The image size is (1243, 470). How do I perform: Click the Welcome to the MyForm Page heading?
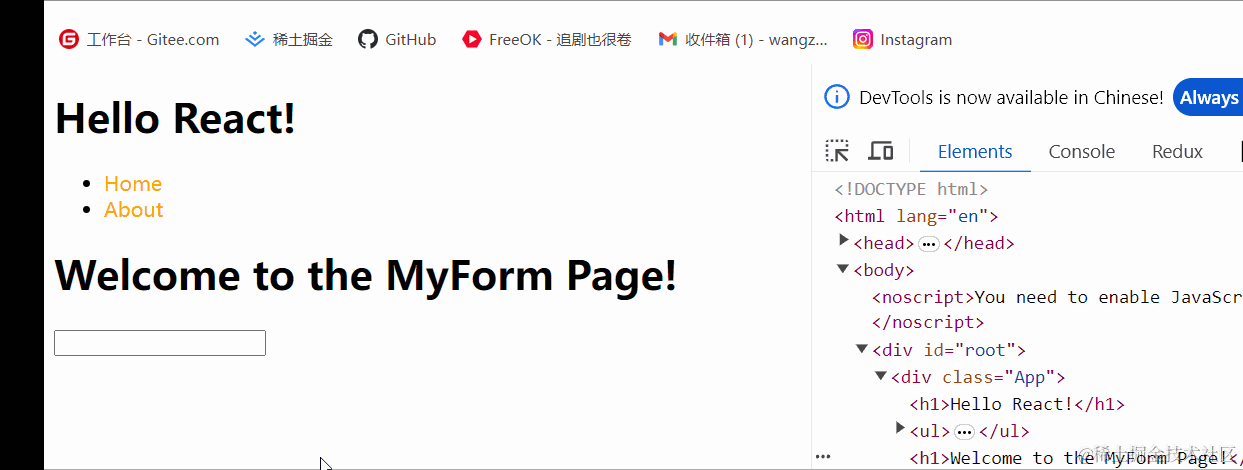(x=366, y=275)
